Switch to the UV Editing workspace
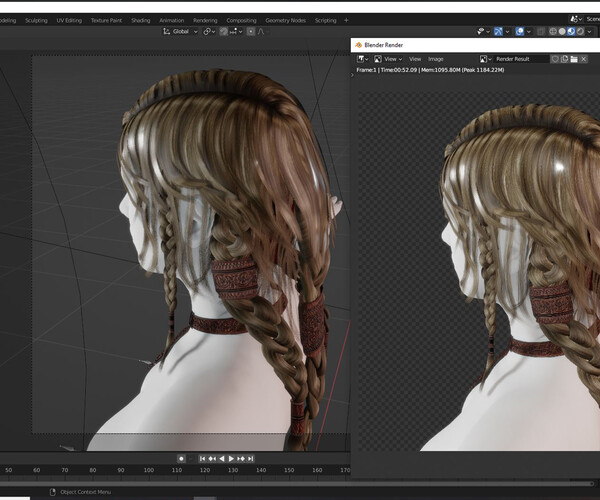Viewport: 600px width, 500px height. click(69, 20)
